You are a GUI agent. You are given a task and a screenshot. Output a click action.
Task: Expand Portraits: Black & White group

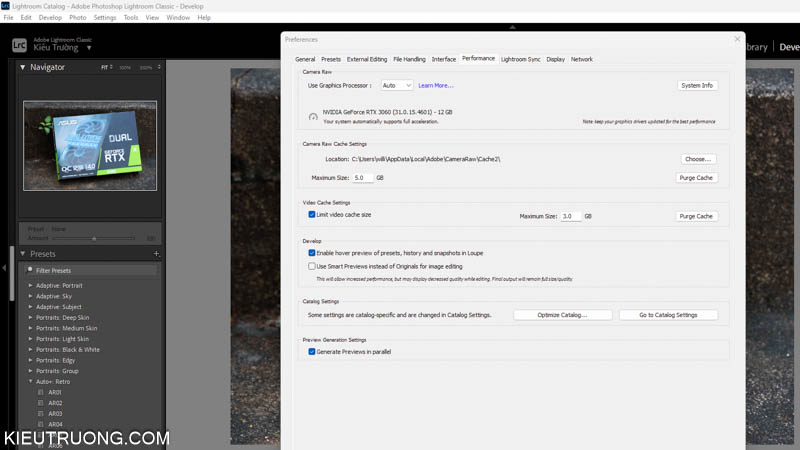click(x=30, y=349)
